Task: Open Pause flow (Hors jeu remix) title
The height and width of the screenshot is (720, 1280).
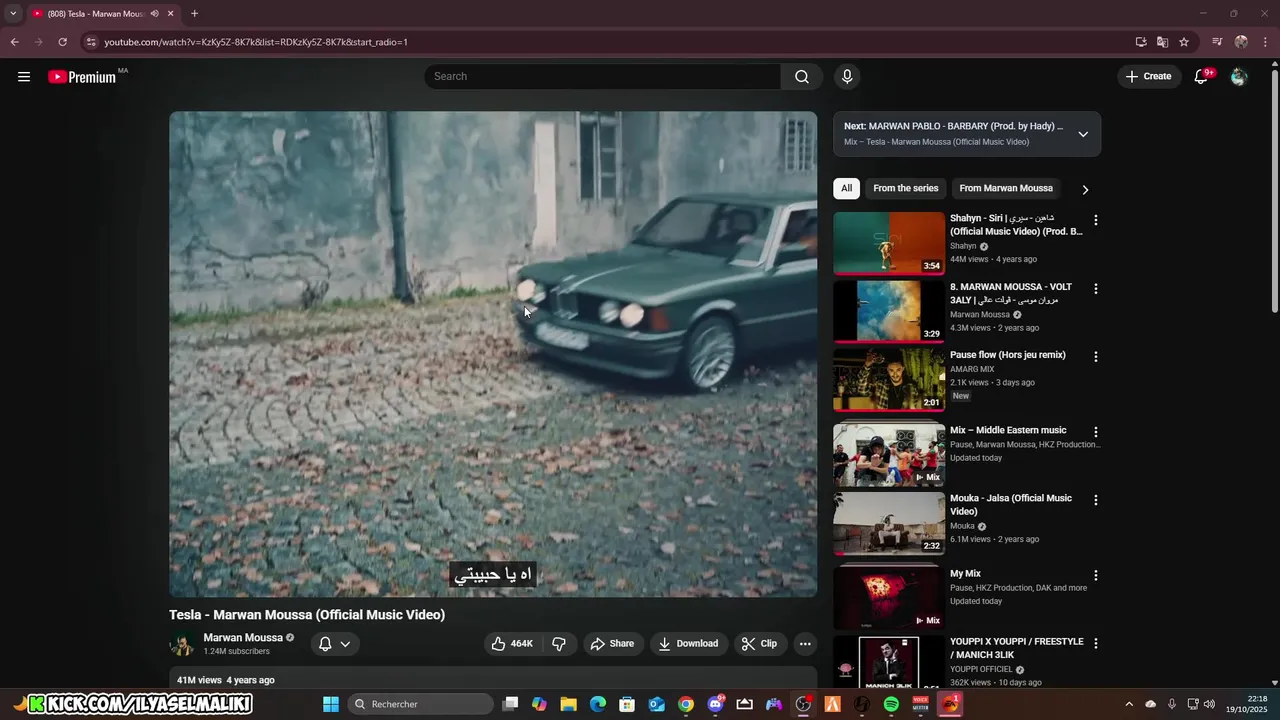Action: [1007, 355]
